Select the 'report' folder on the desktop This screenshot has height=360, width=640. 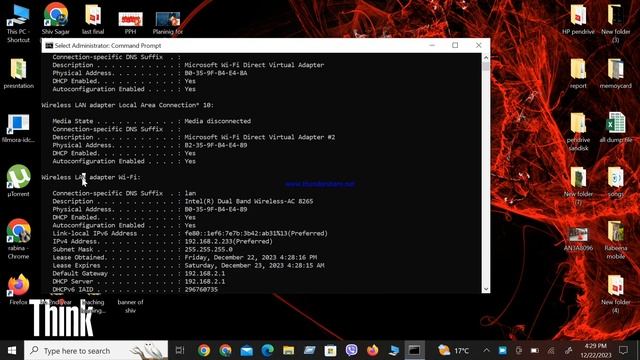tap(578, 69)
